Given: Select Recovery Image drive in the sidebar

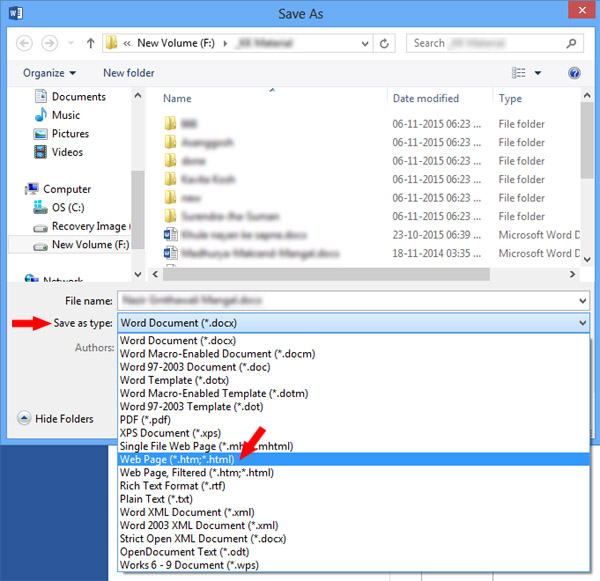Looking at the screenshot, I should [x=88, y=226].
